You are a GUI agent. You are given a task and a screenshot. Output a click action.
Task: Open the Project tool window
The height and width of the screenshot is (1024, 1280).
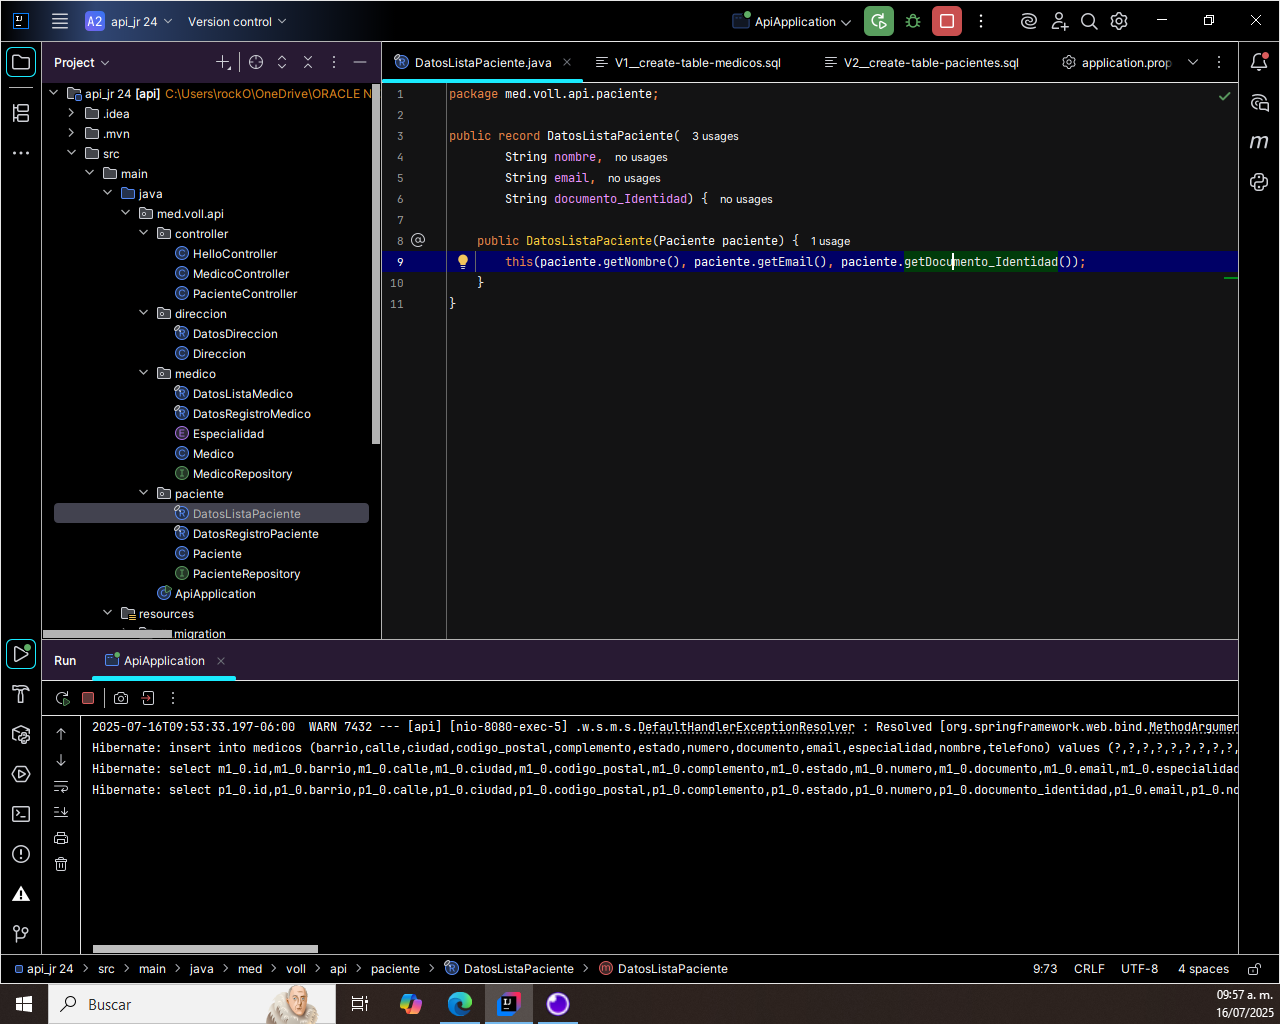pyautogui.click(x=21, y=62)
